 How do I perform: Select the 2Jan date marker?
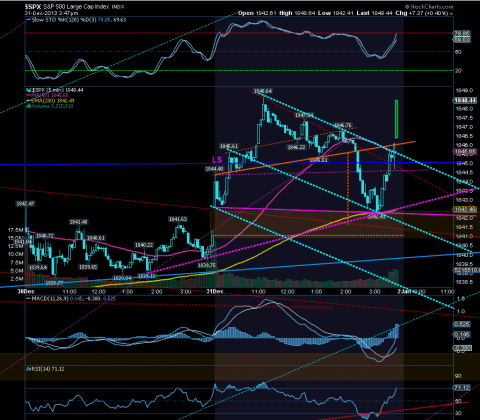pyautogui.click(x=405, y=291)
